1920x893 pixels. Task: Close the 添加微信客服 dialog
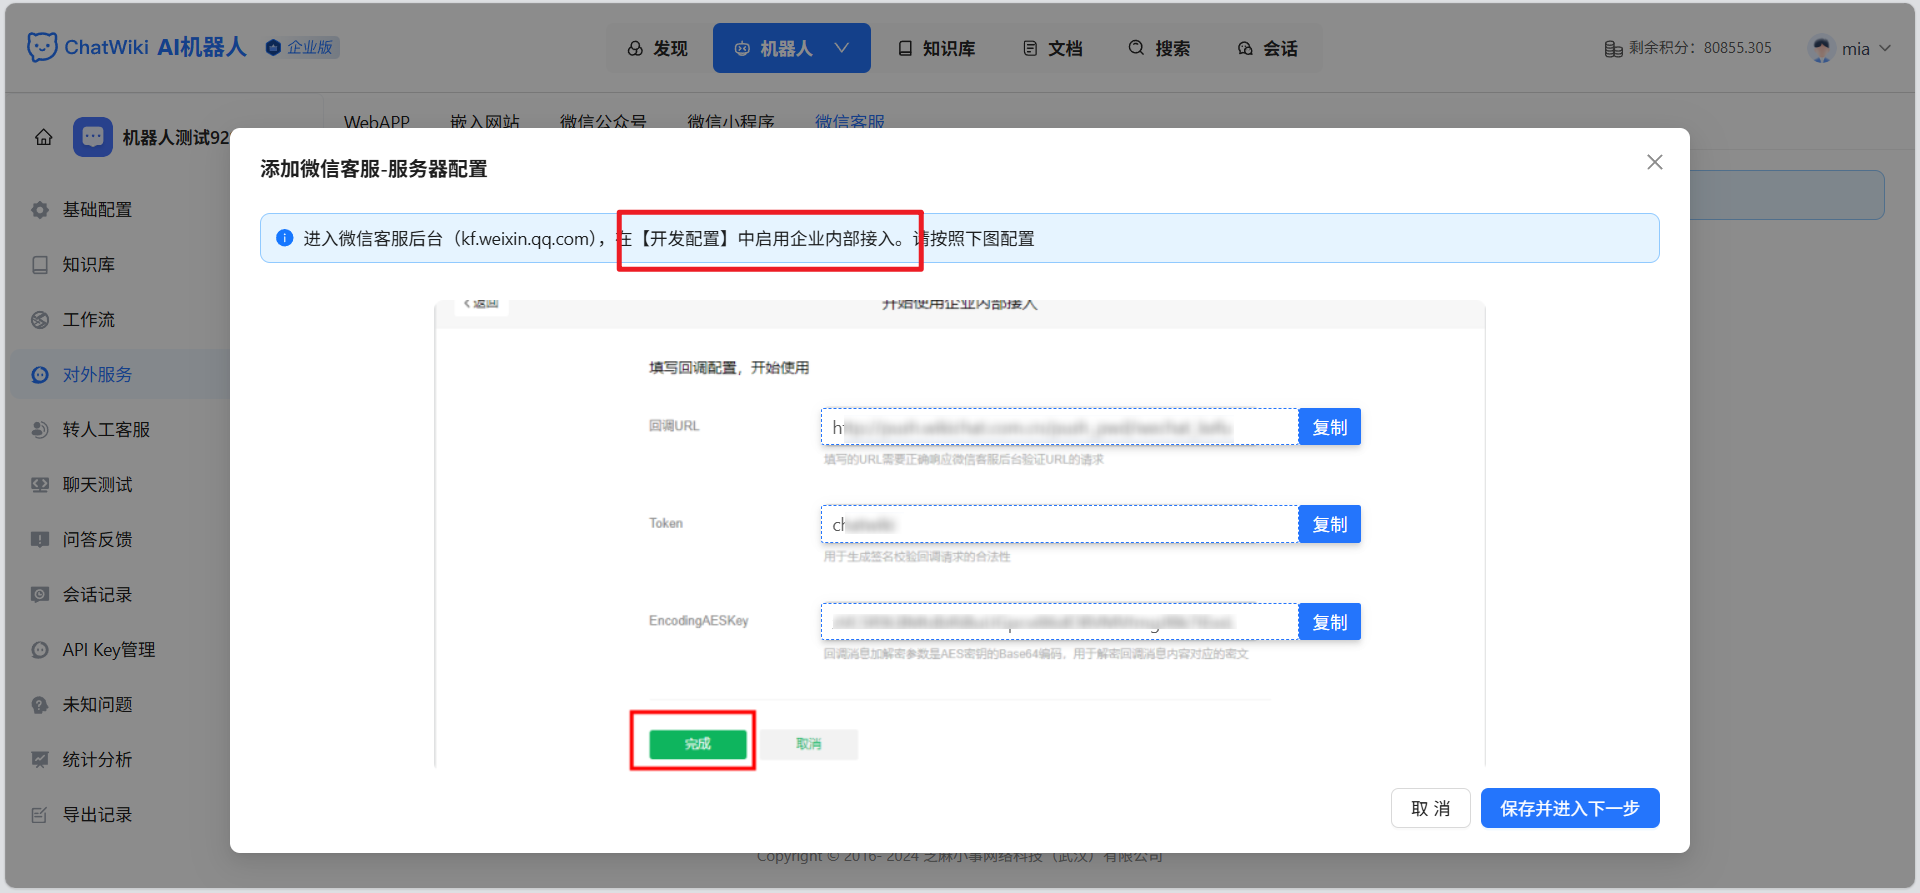tap(1655, 162)
